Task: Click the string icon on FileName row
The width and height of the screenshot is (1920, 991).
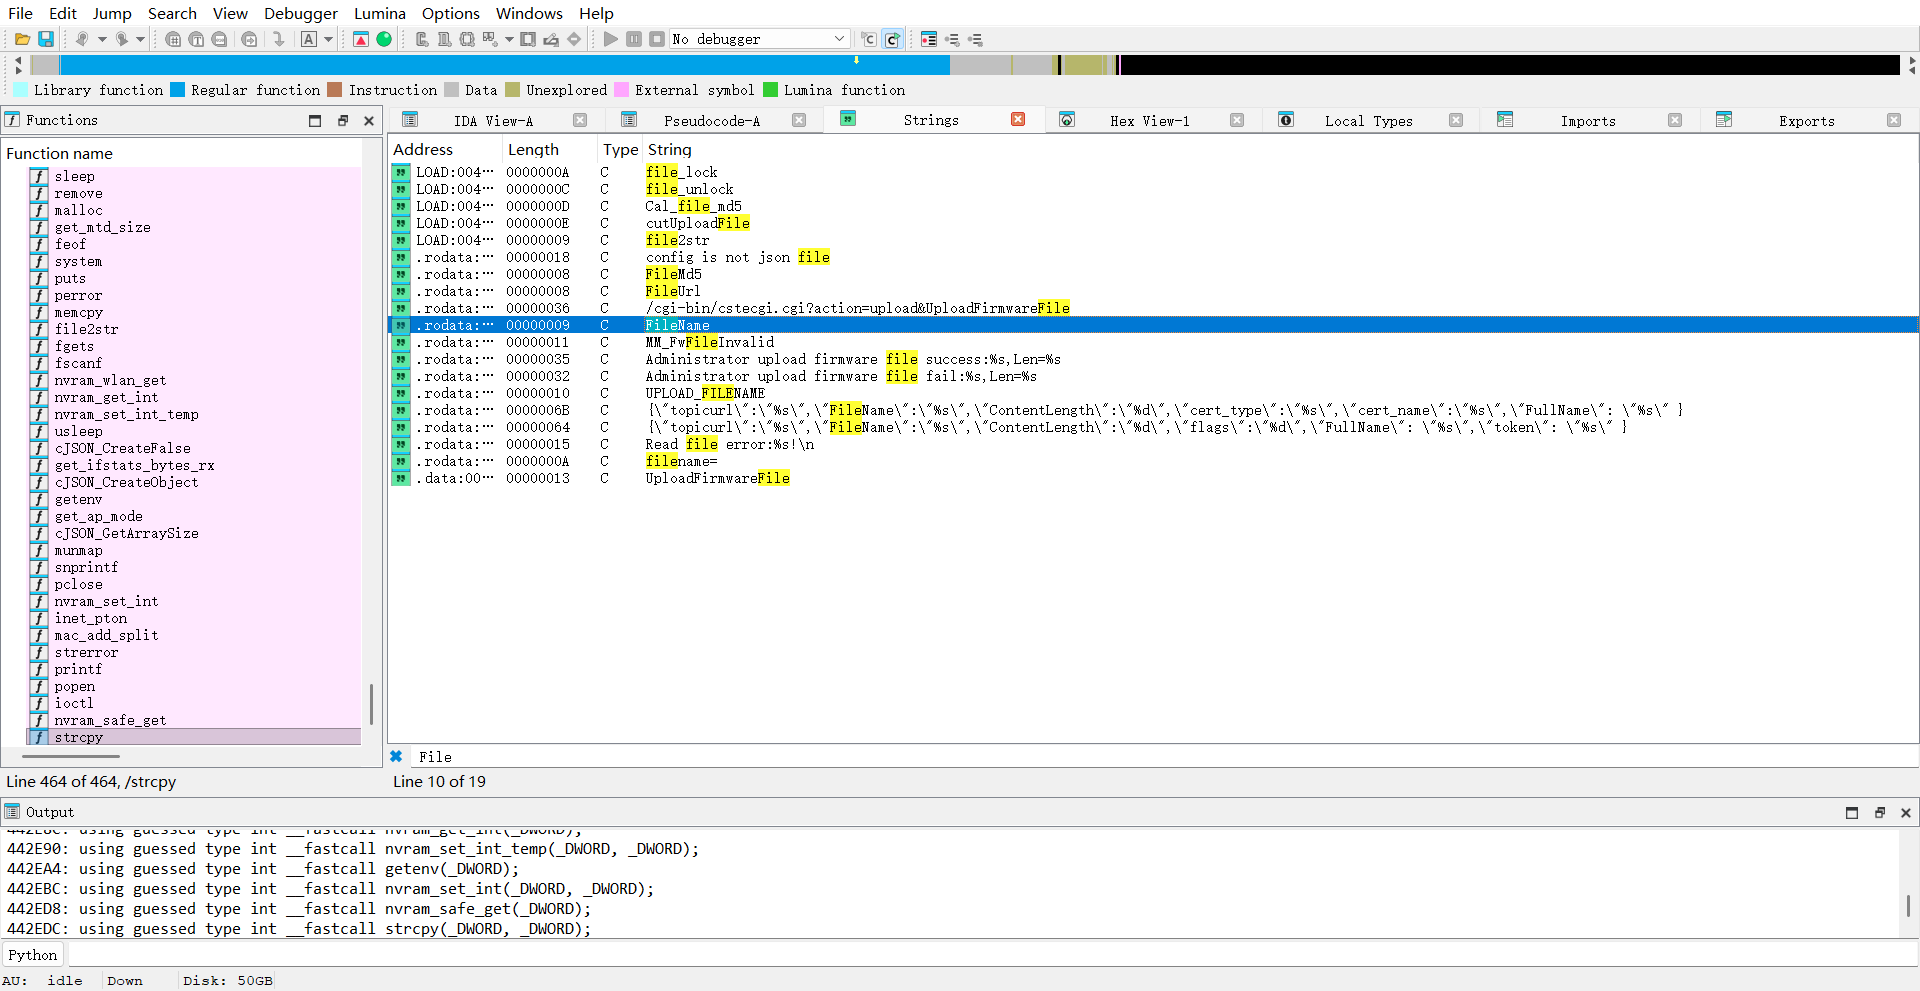Action: [x=401, y=325]
